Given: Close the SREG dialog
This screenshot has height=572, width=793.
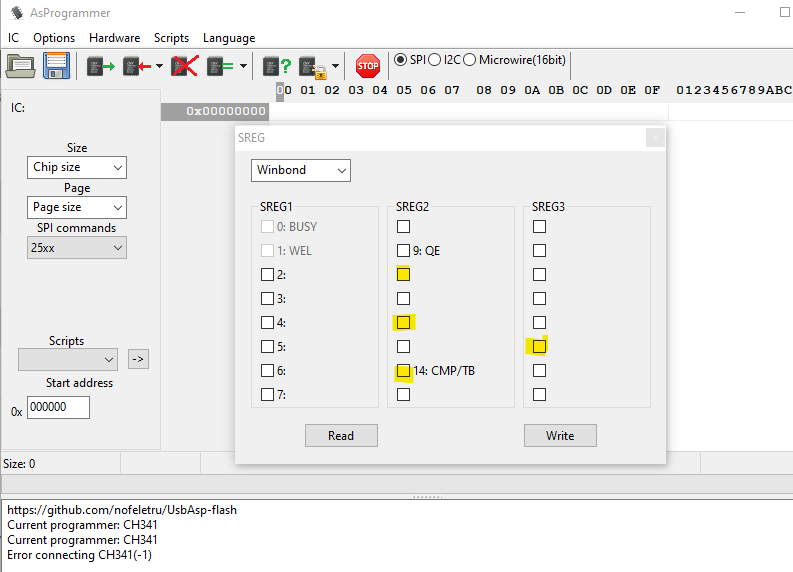Looking at the screenshot, I should pyautogui.click(x=655, y=138).
